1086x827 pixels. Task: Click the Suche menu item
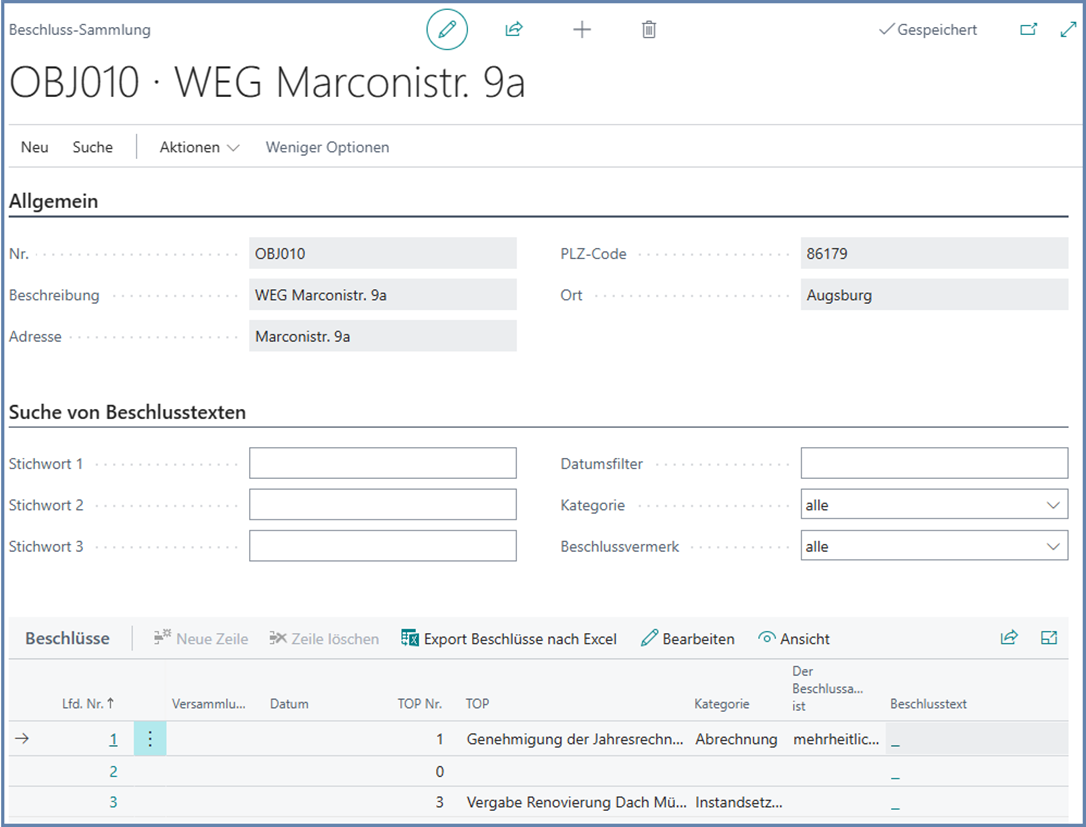coord(93,147)
